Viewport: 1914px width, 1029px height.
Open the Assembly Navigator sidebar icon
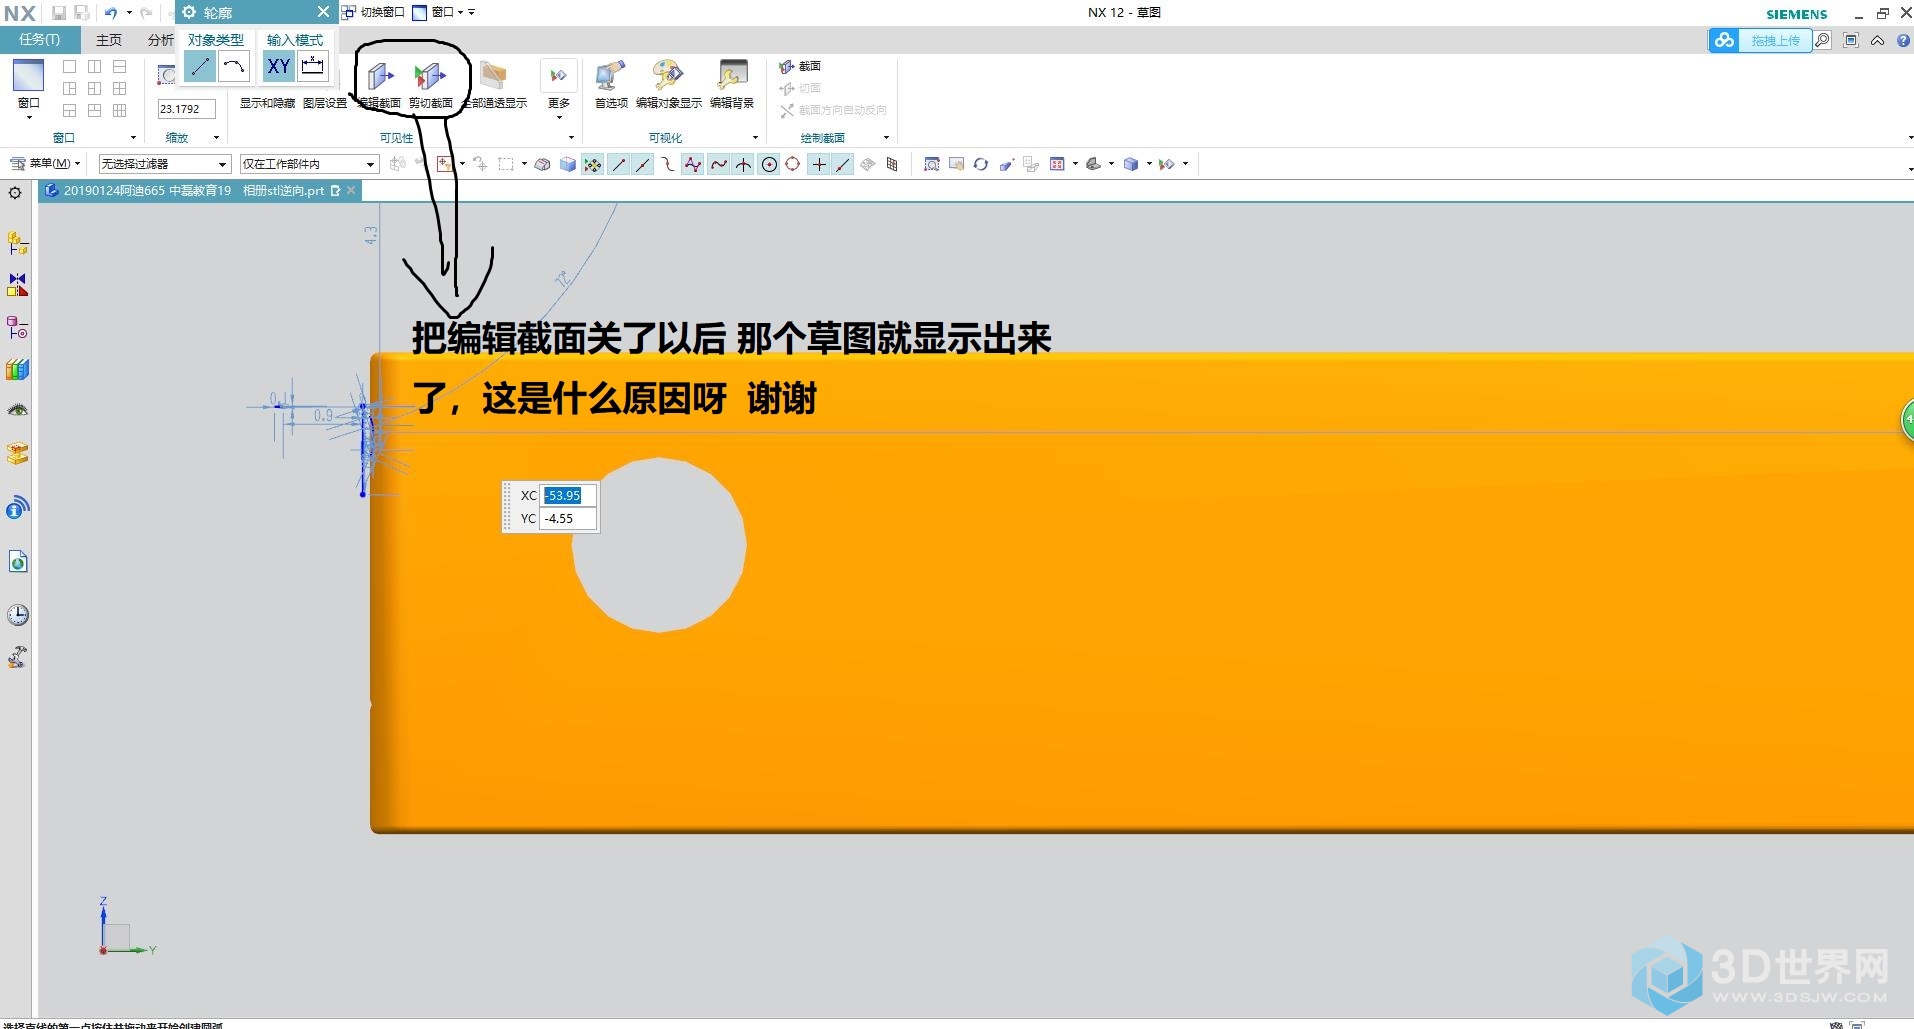(17, 243)
